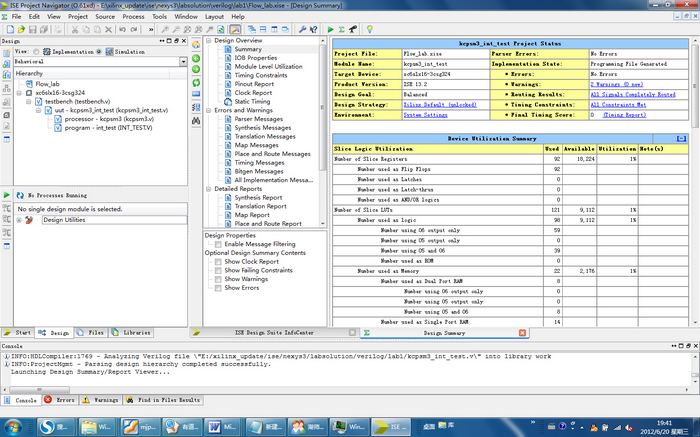This screenshot has width=700, height=437.
Task: Click the Save toolbar icon
Action: pyautogui.click(x=32, y=29)
